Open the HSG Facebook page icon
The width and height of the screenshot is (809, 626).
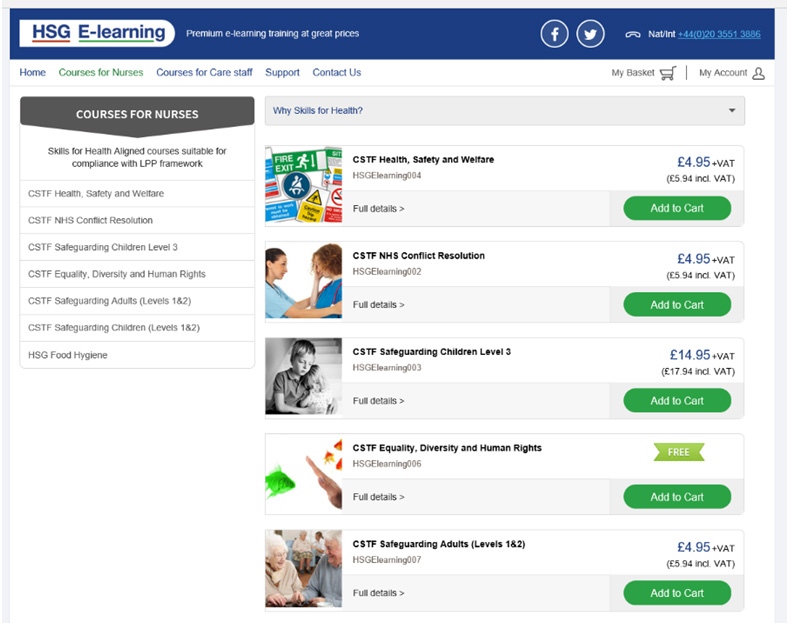point(555,34)
